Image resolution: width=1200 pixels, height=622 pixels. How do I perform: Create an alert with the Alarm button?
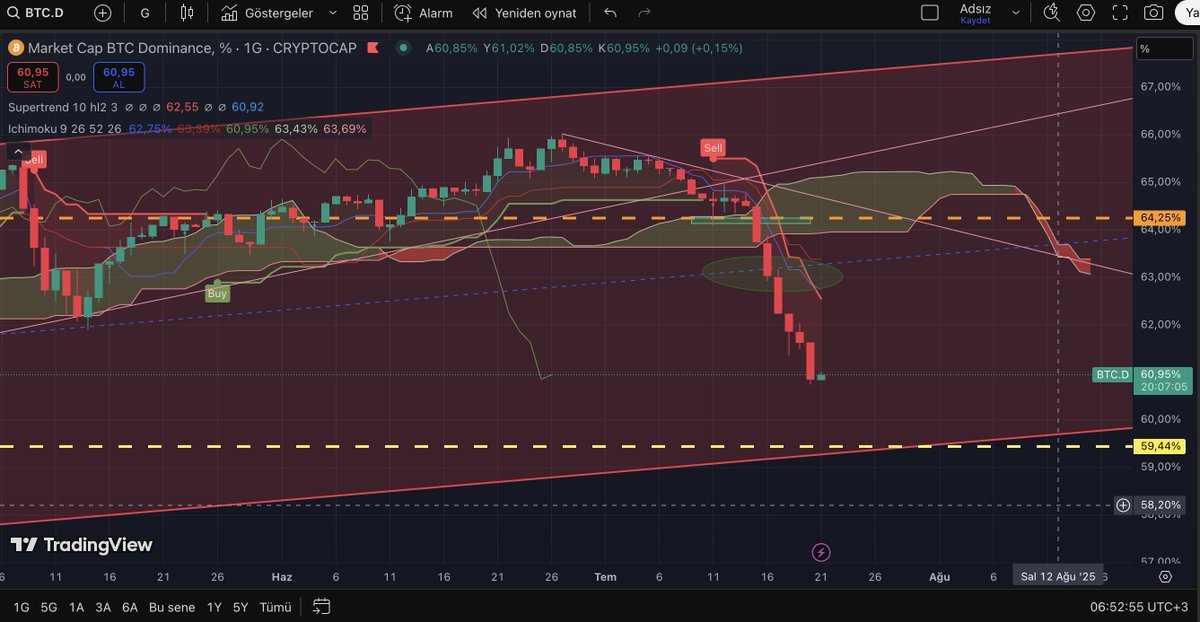click(423, 13)
